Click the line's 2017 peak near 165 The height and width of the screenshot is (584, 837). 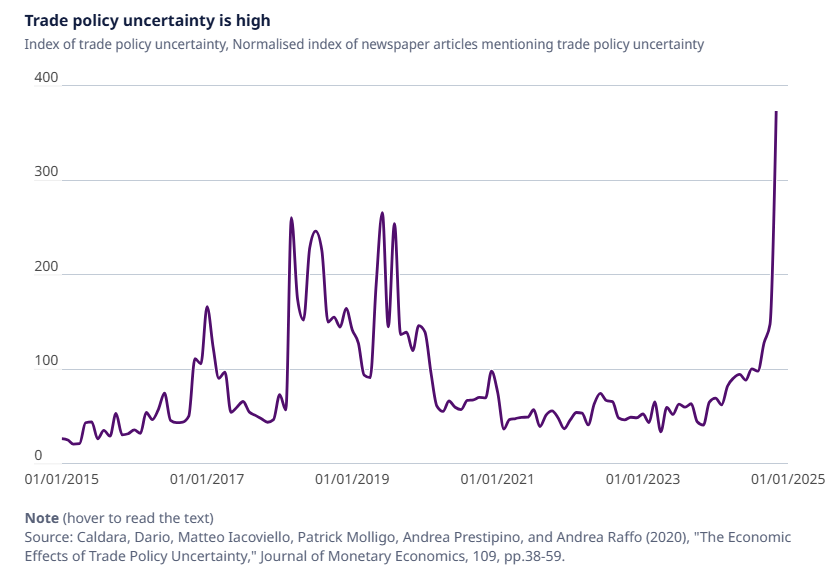[x=207, y=307]
